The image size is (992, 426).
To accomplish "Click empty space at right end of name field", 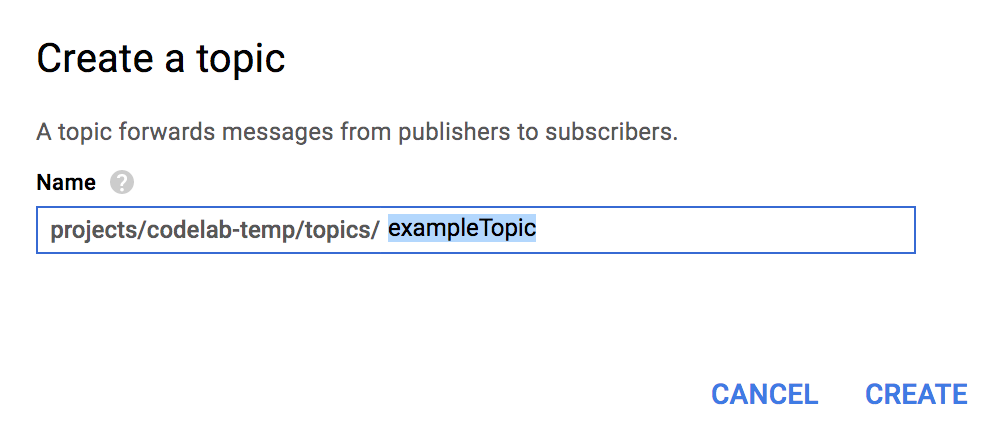I will point(800,230).
